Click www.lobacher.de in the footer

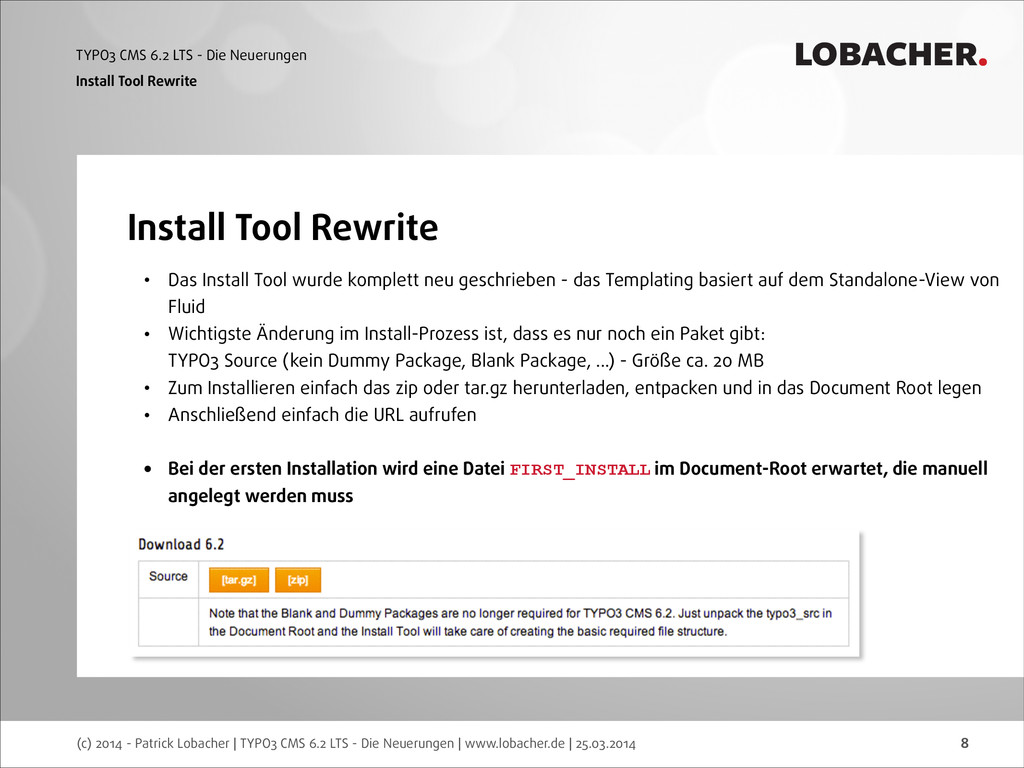tap(515, 743)
